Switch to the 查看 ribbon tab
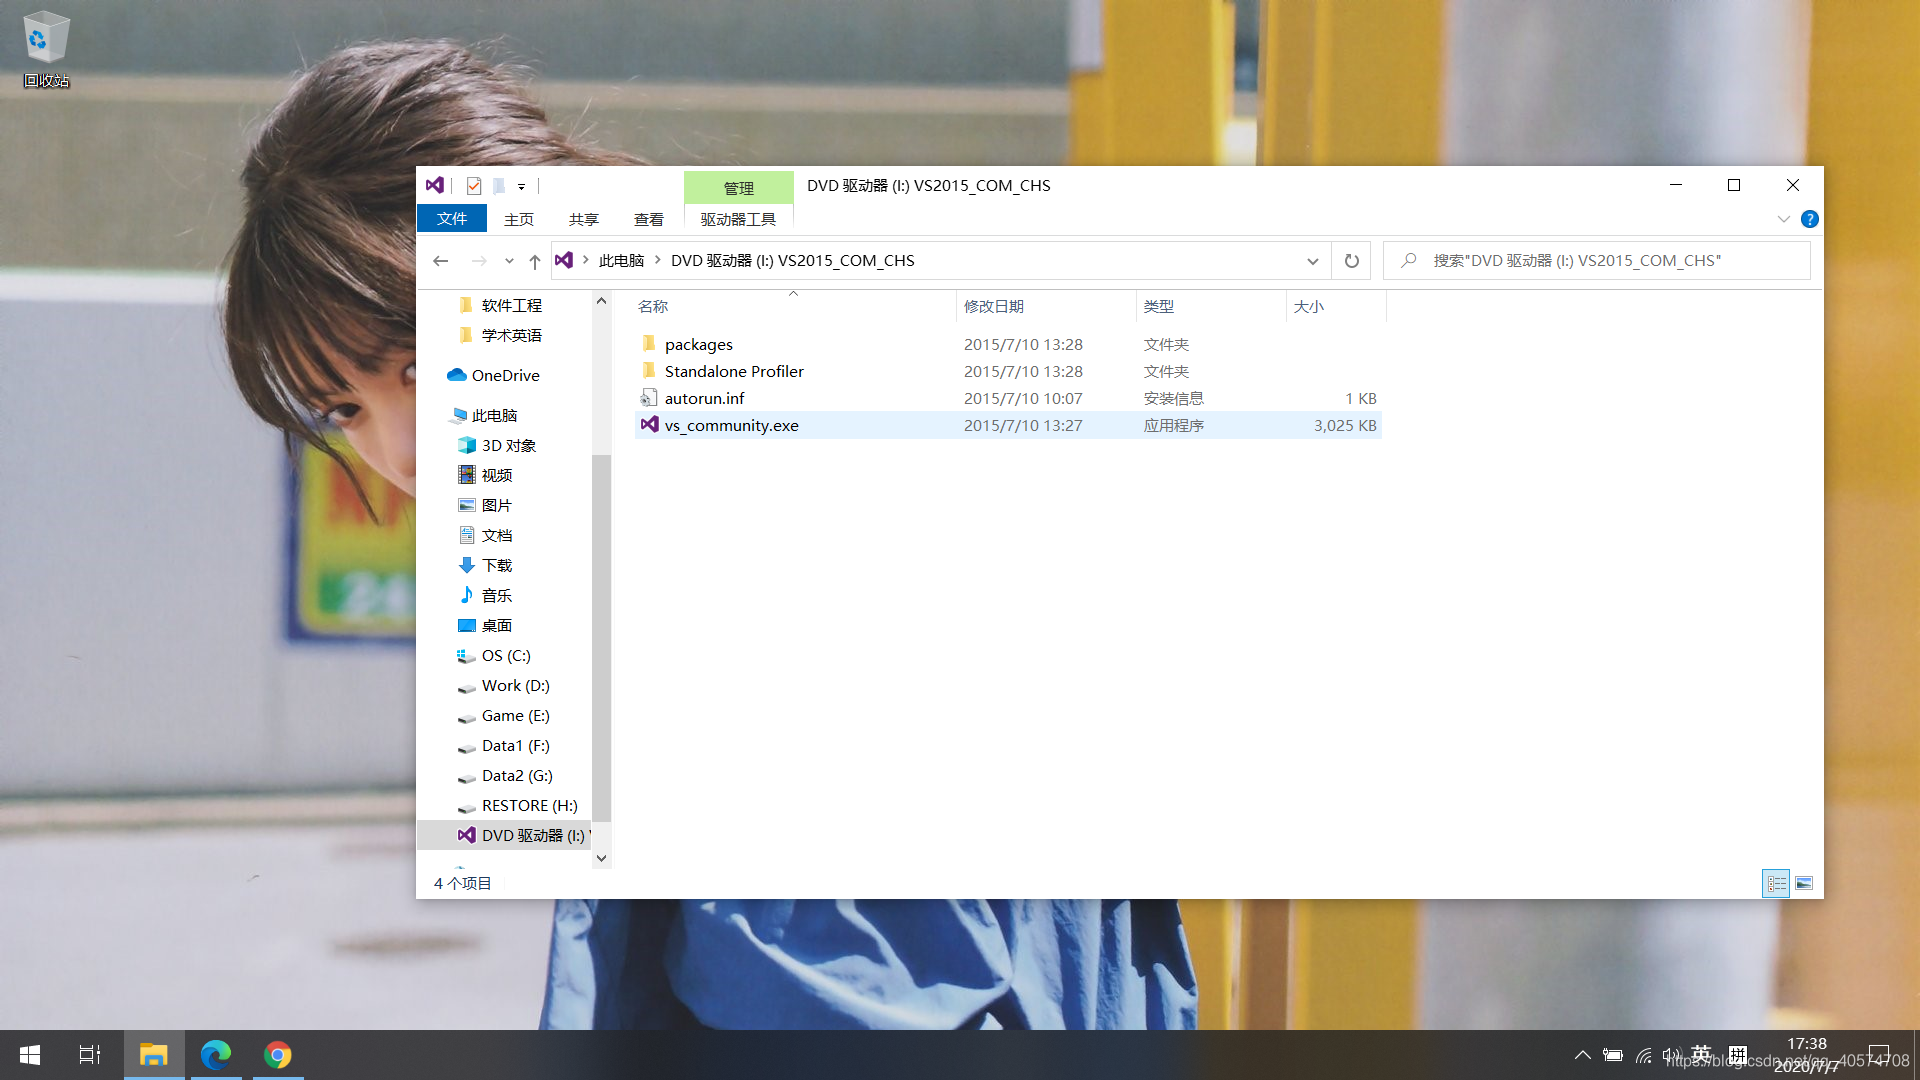Viewport: 1920px width, 1080px height. pyautogui.click(x=648, y=219)
